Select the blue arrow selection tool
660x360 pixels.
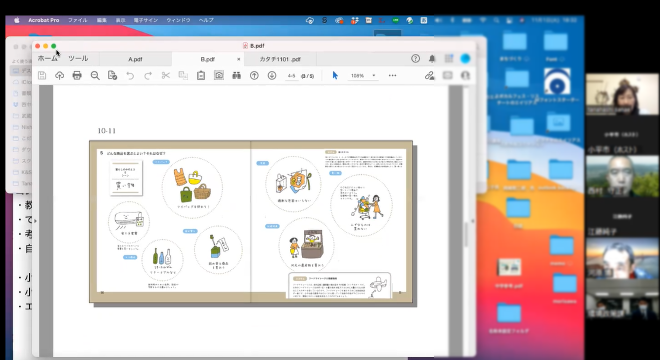pyautogui.click(x=335, y=75)
